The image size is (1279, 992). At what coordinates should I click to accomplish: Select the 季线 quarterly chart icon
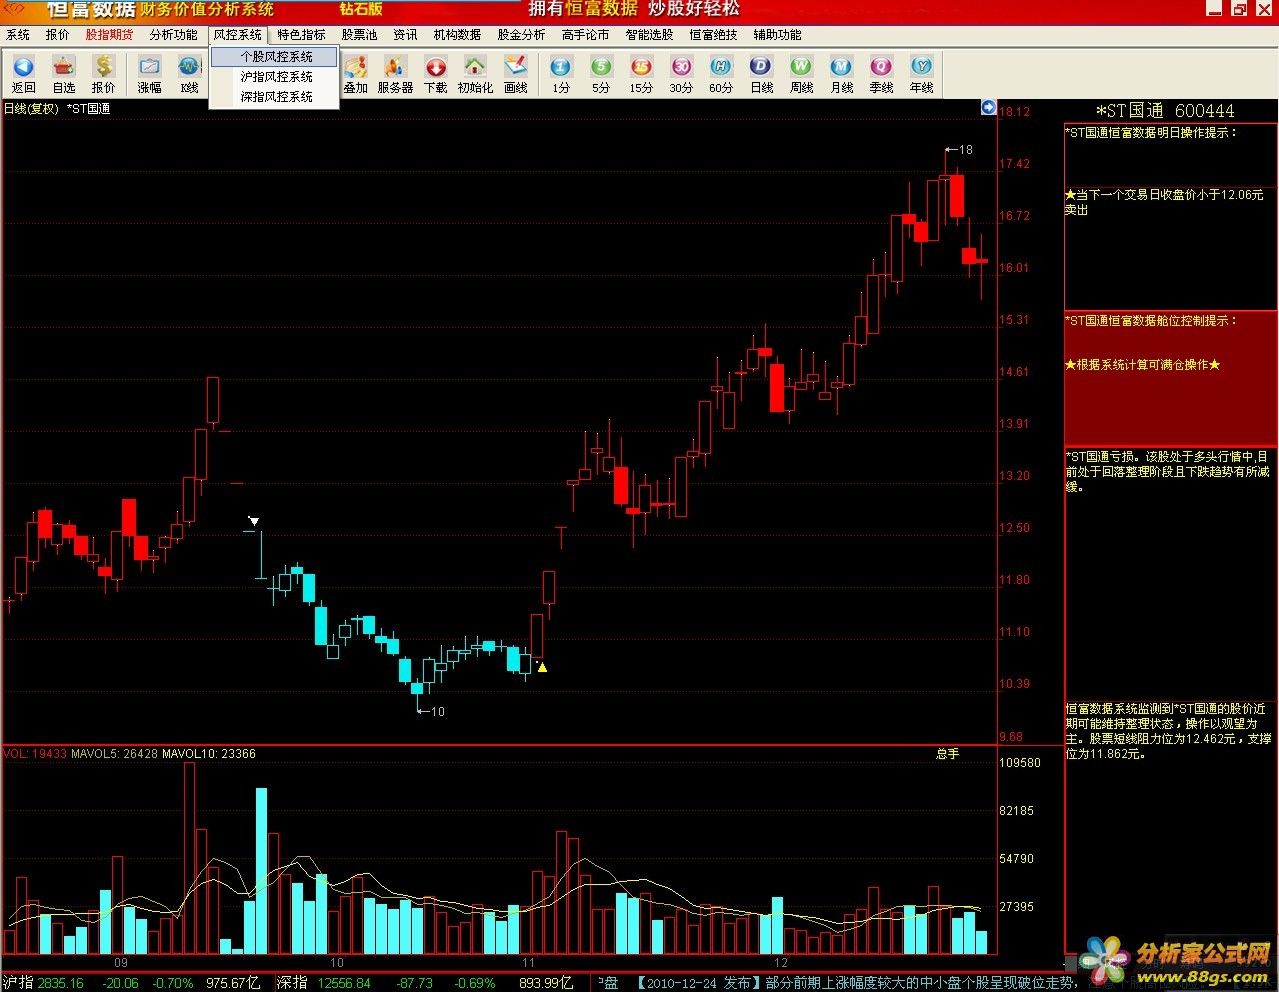click(882, 75)
